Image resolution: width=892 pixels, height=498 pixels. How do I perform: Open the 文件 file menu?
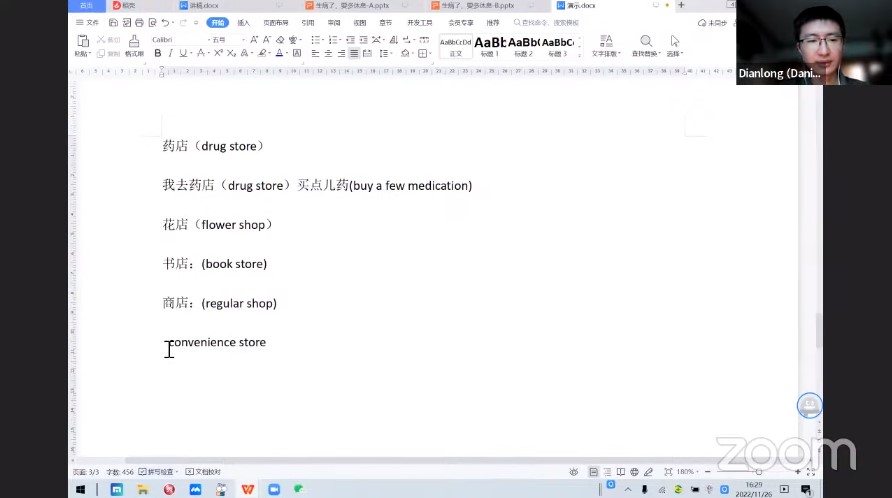88,23
